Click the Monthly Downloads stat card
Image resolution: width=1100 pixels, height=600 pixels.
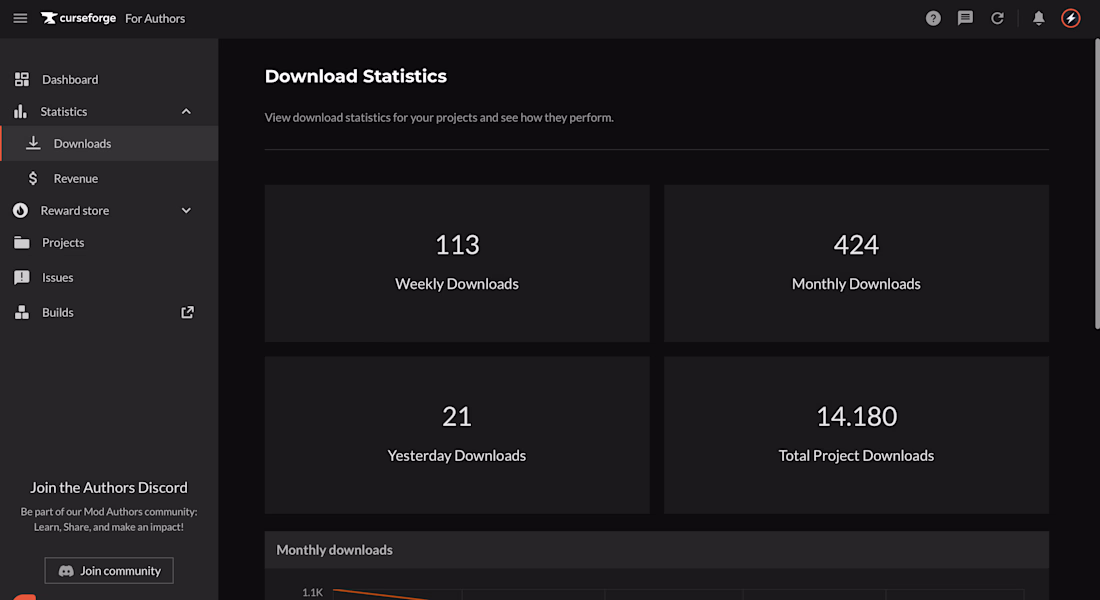[x=856, y=263]
